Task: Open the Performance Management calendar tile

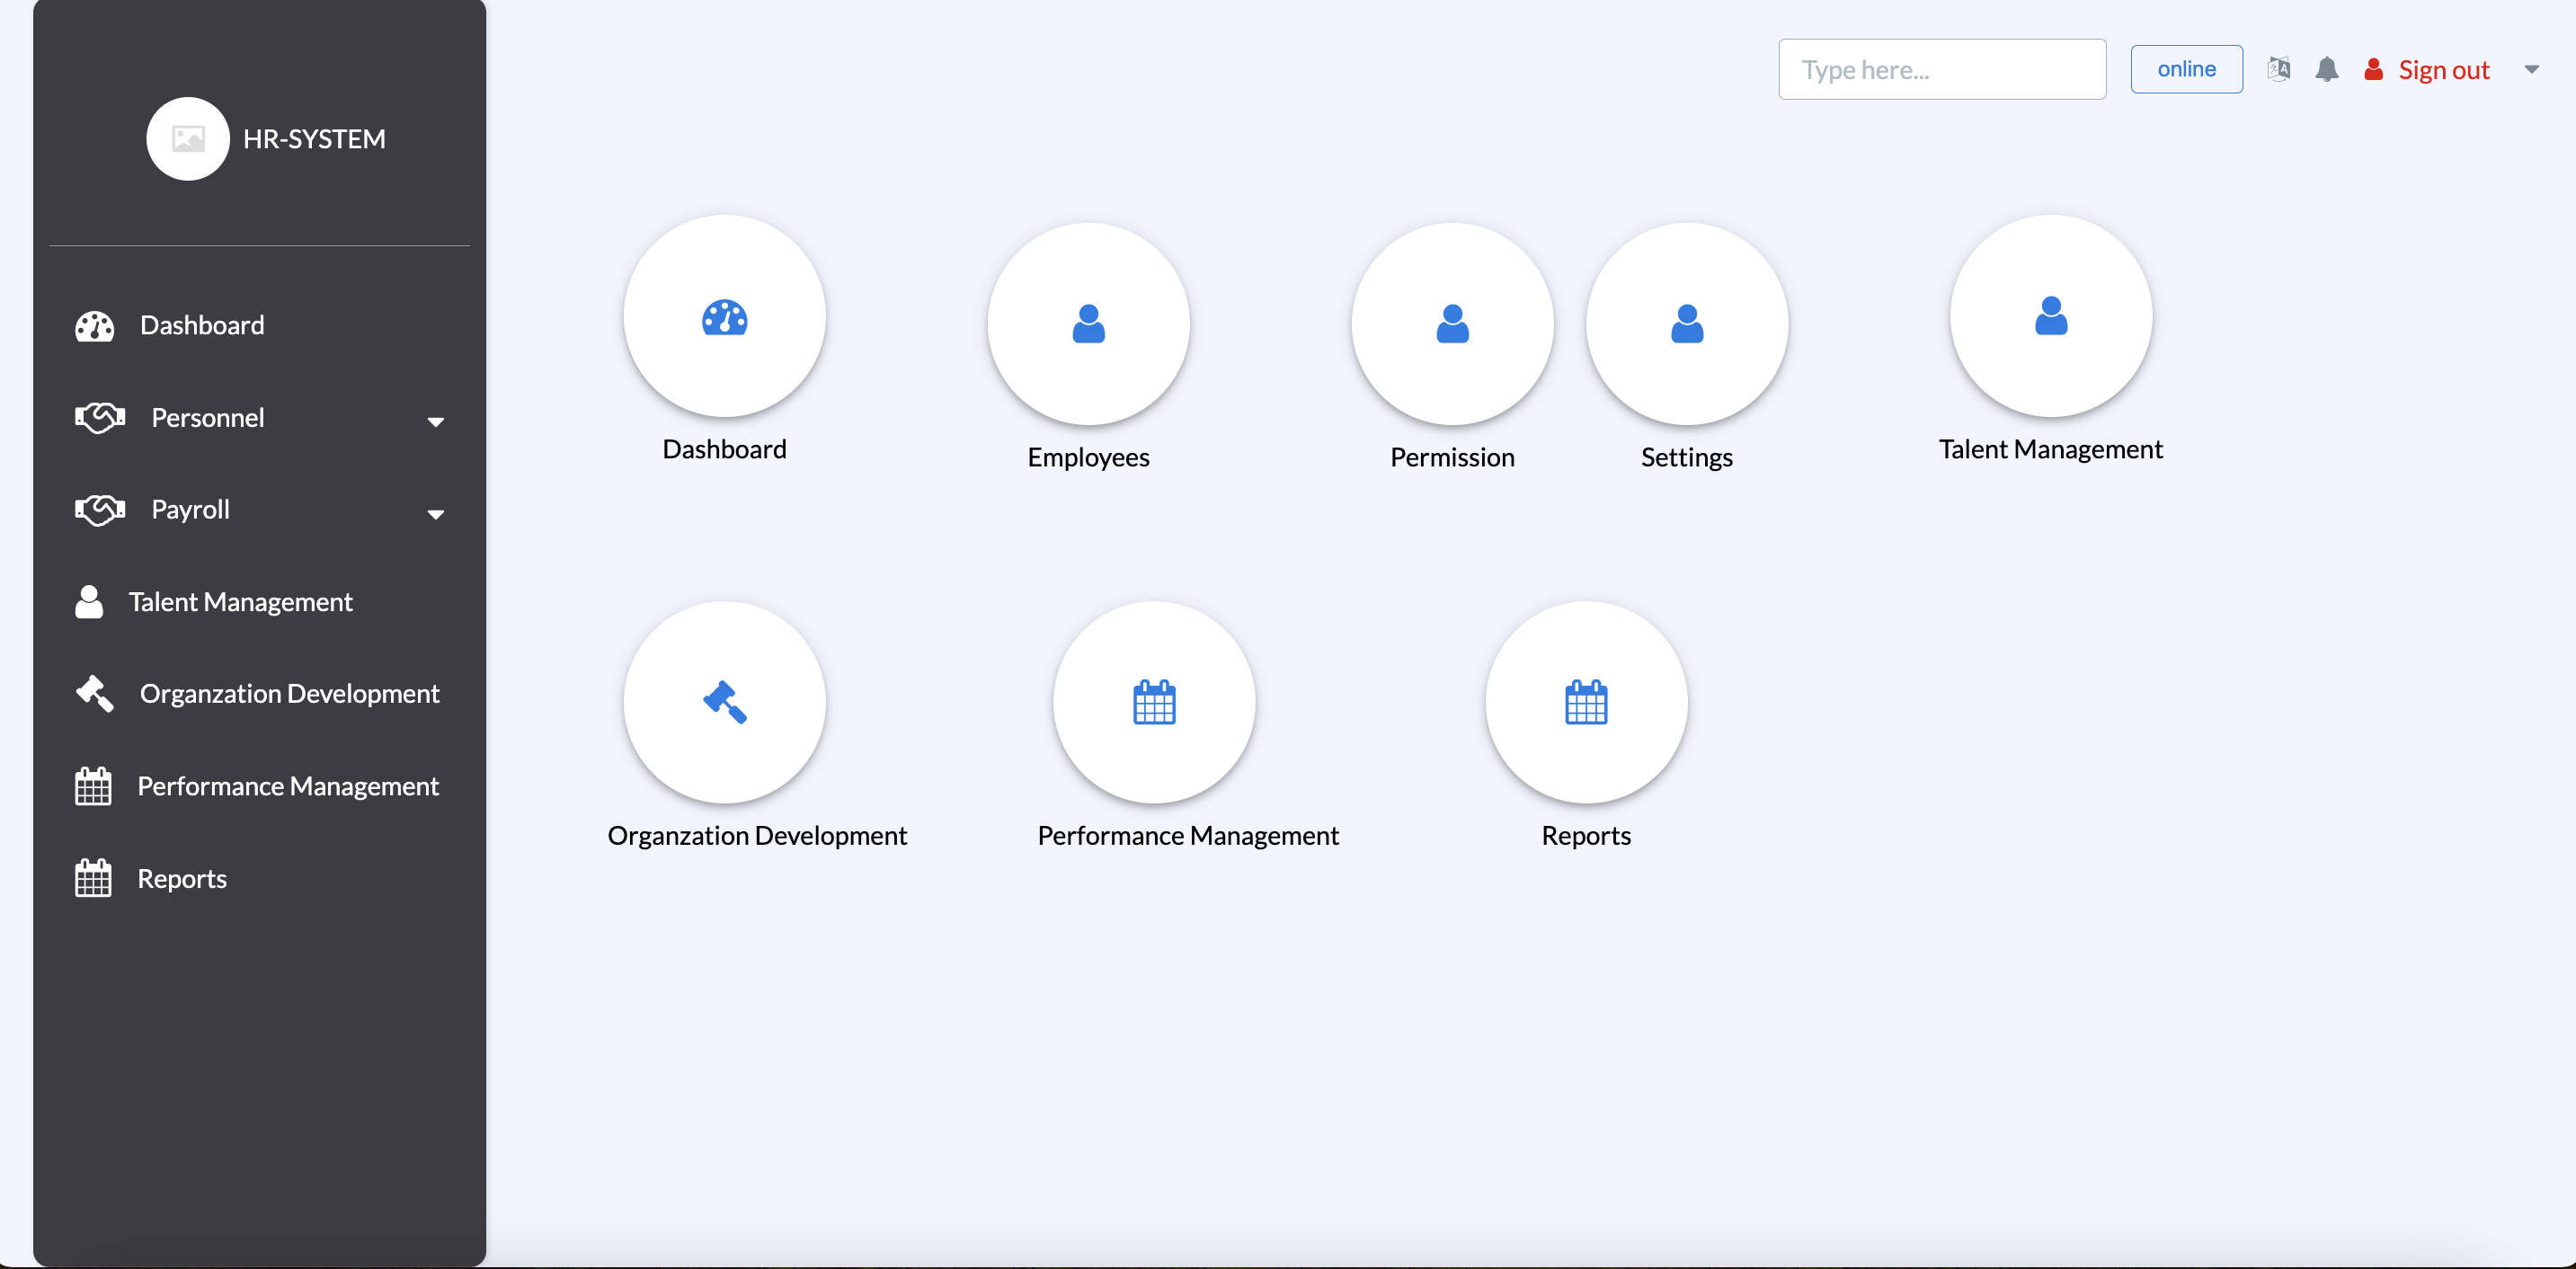Action: [x=1154, y=703]
